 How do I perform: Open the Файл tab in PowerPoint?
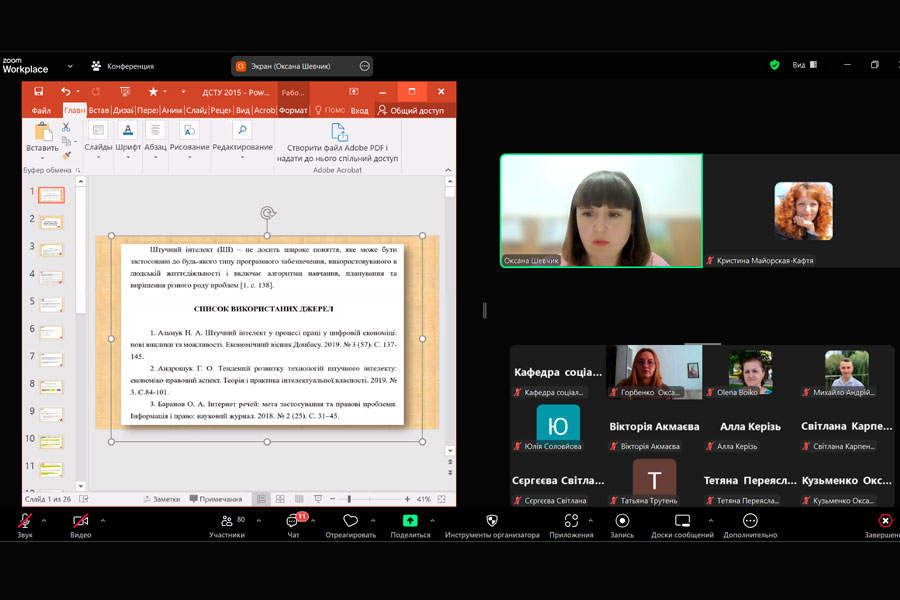point(41,111)
